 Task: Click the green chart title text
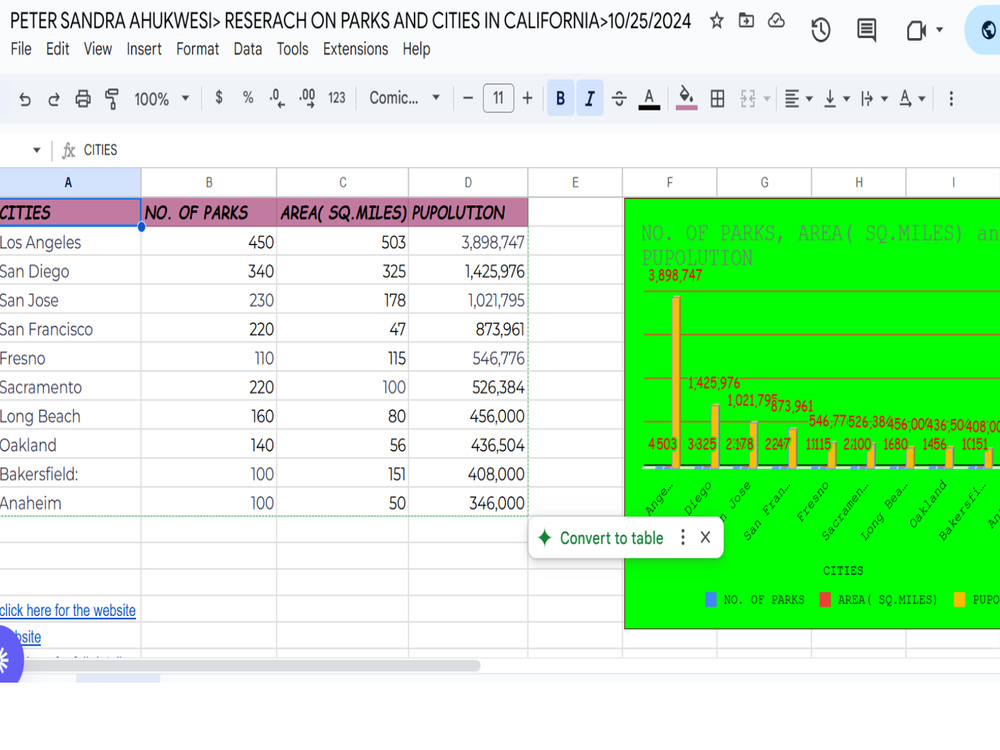pyautogui.click(x=820, y=246)
